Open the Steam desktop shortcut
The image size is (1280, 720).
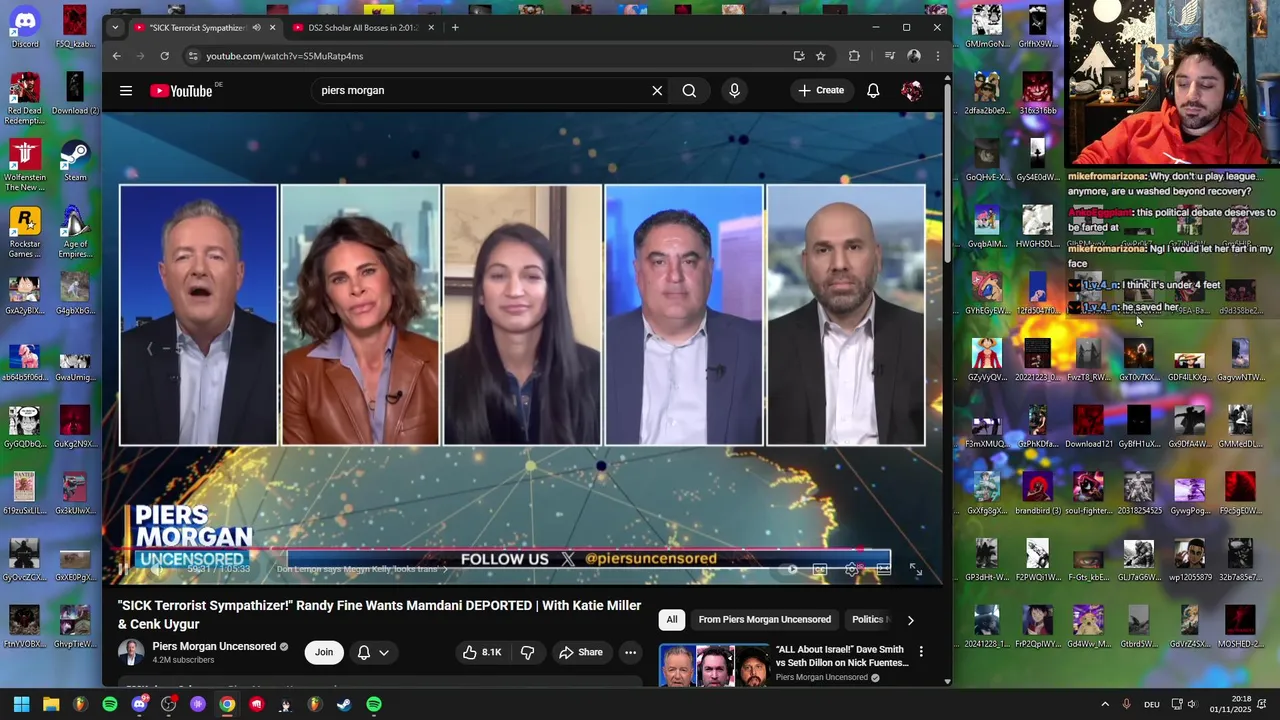pos(75,162)
